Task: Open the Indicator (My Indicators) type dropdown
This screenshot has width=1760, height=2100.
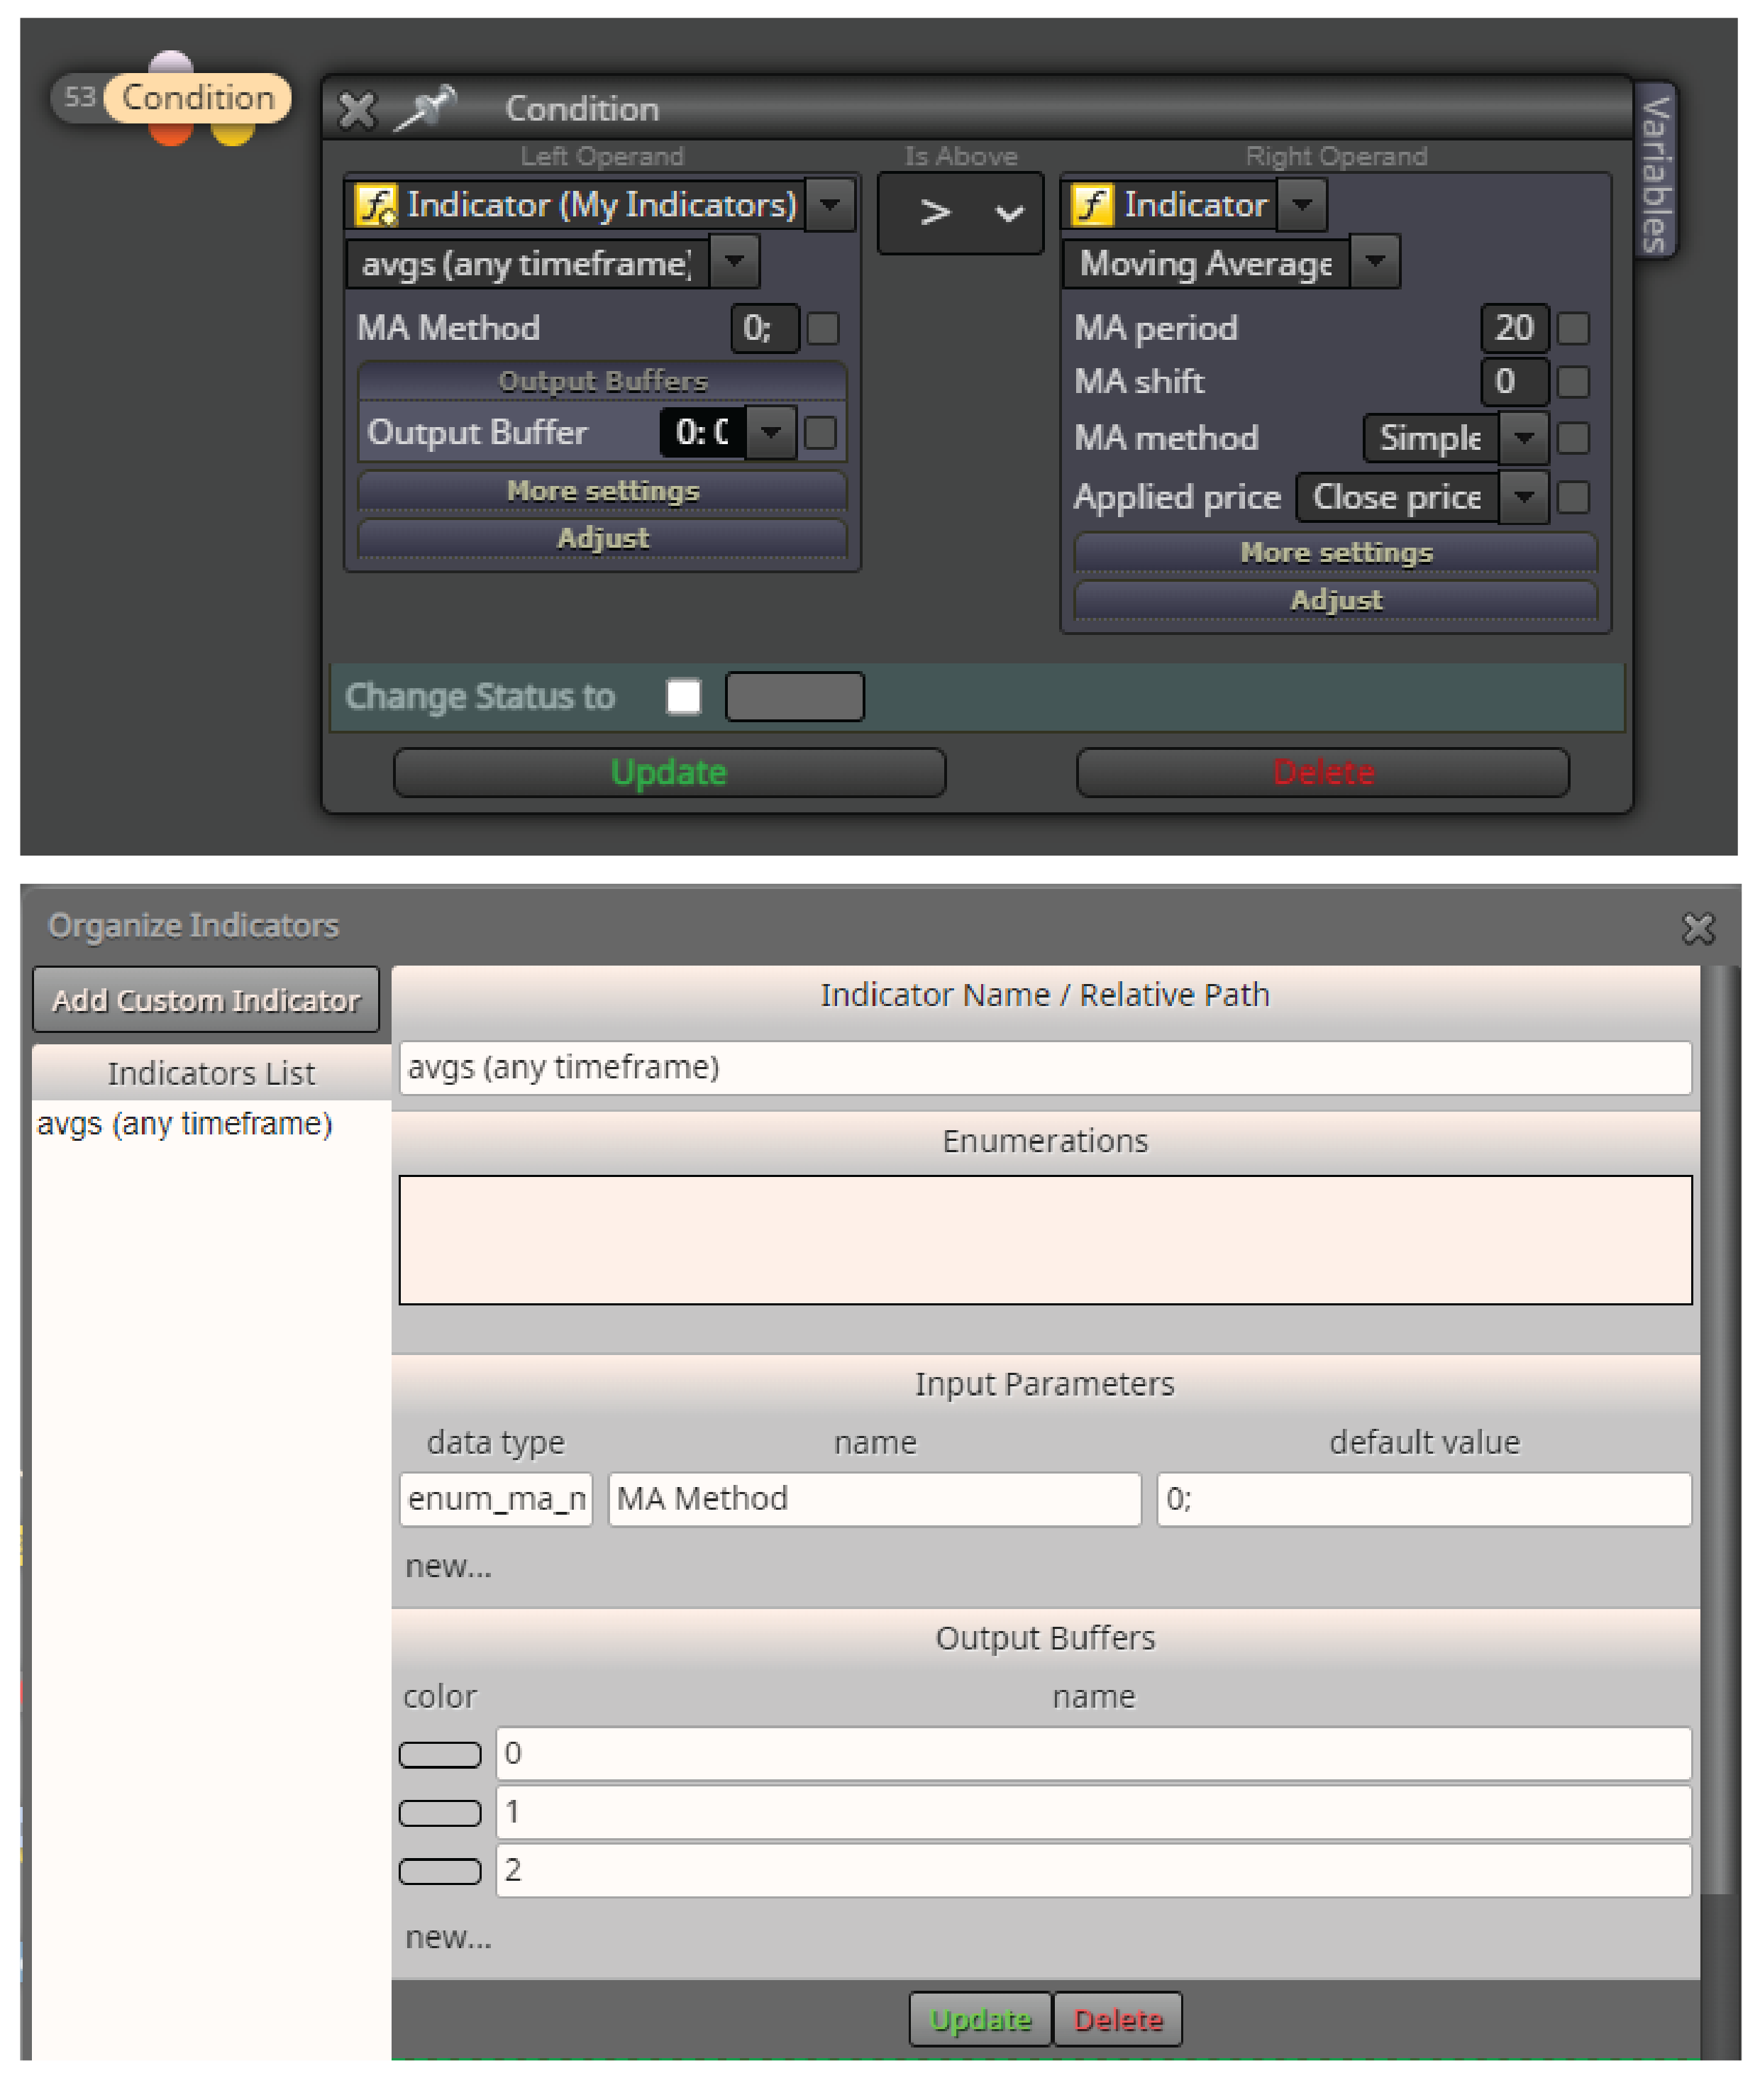Action: click(830, 205)
